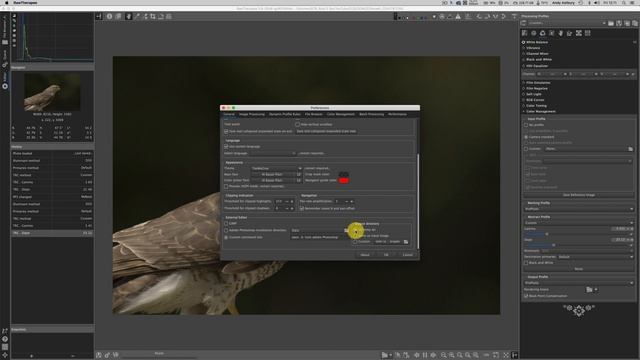Click the About button in Preferences
Viewport: 640px width, 360px height.
(365, 255)
